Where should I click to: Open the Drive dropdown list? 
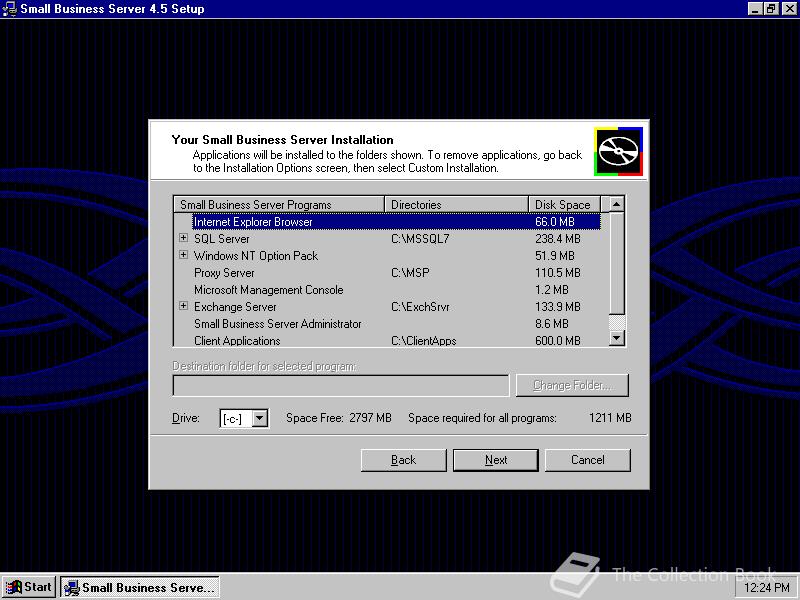click(x=260, y=418)
